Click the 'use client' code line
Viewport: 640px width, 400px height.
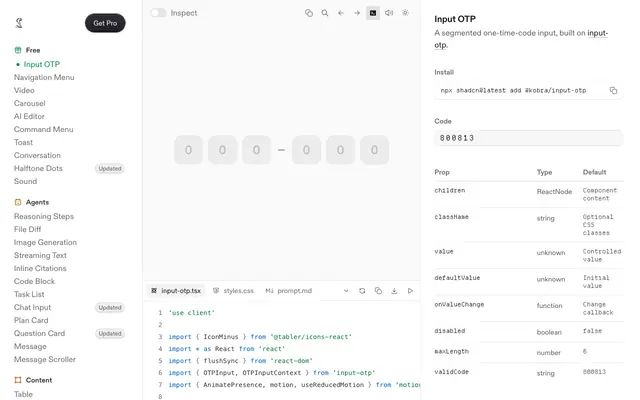point(191,313)
